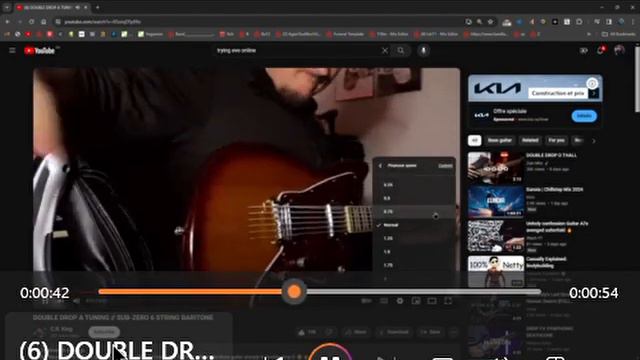This screenshot has width=640, height=360.
Task: Reload the page with browser refresh icon
Action: 31,22
